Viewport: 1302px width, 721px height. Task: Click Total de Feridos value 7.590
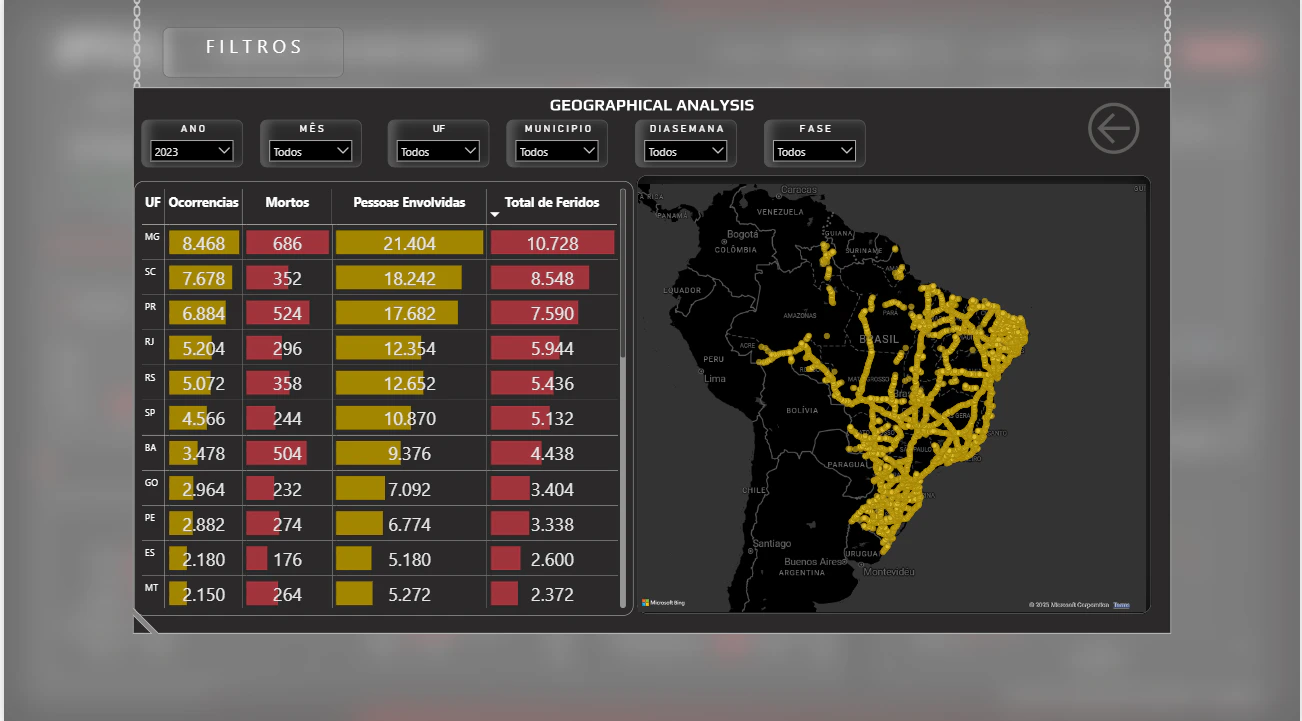(552, 313)
